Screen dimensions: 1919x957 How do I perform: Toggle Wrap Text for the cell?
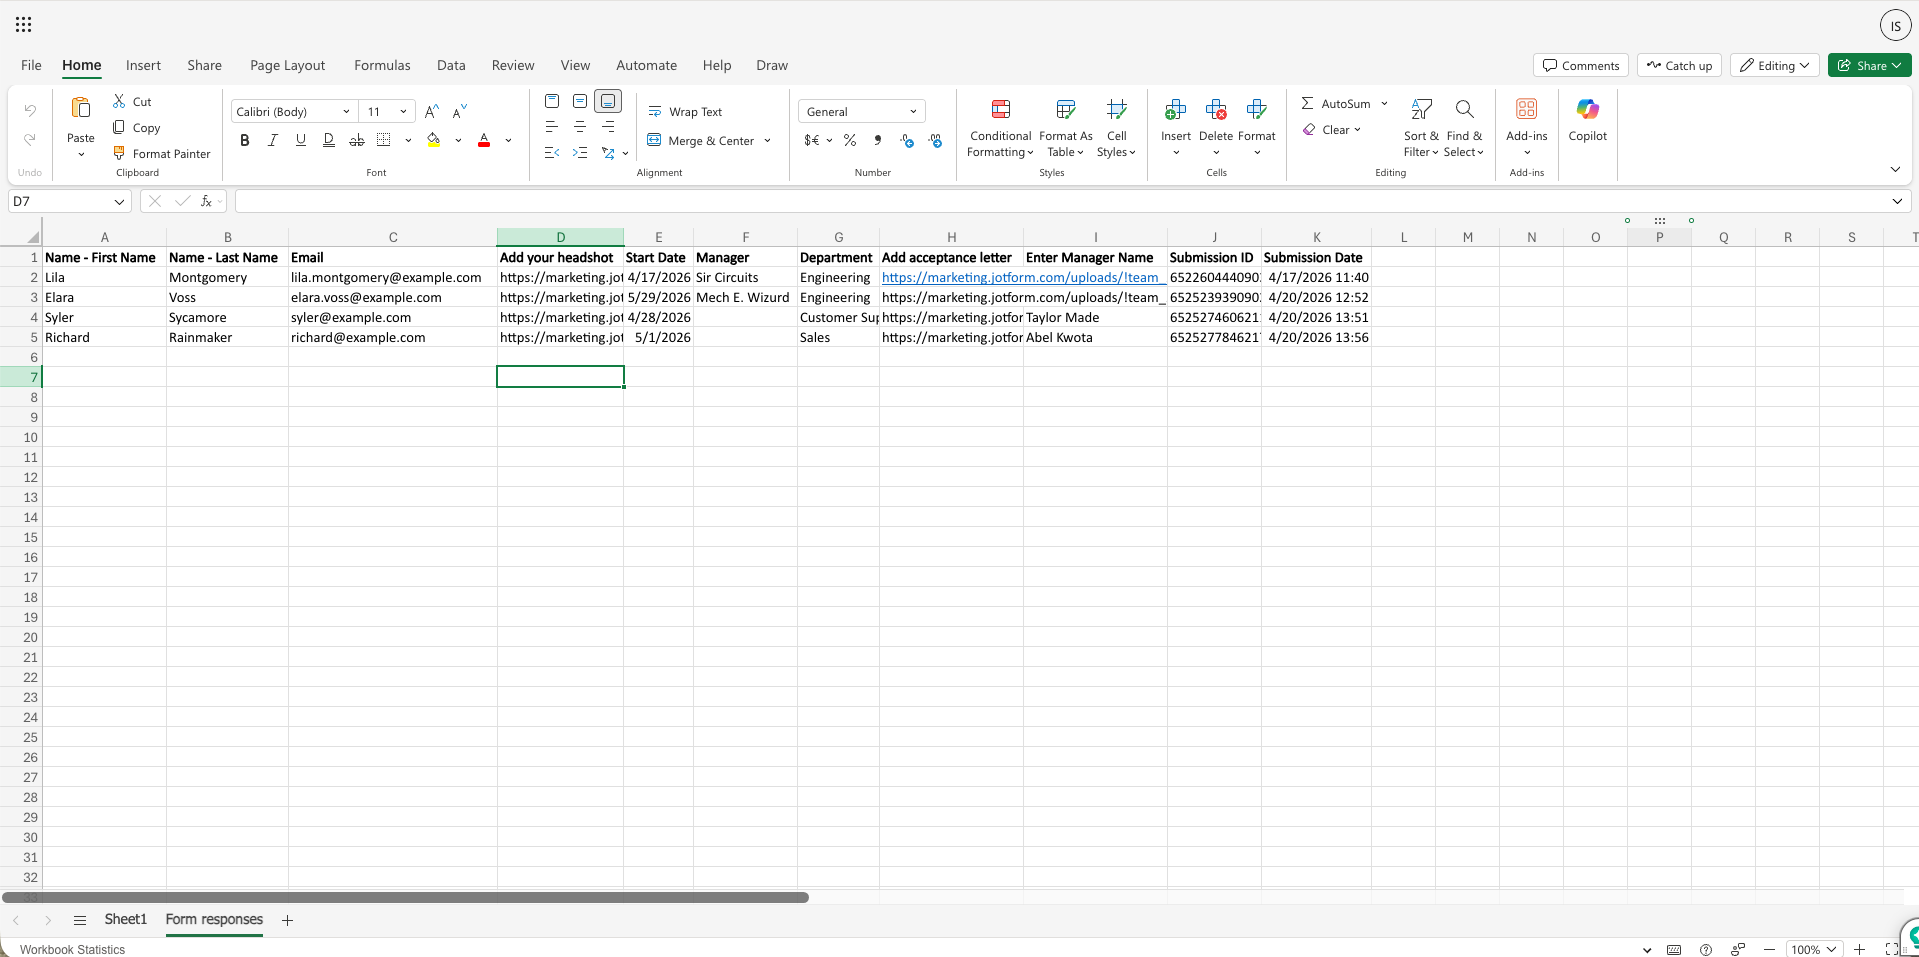tap(685, 111)
